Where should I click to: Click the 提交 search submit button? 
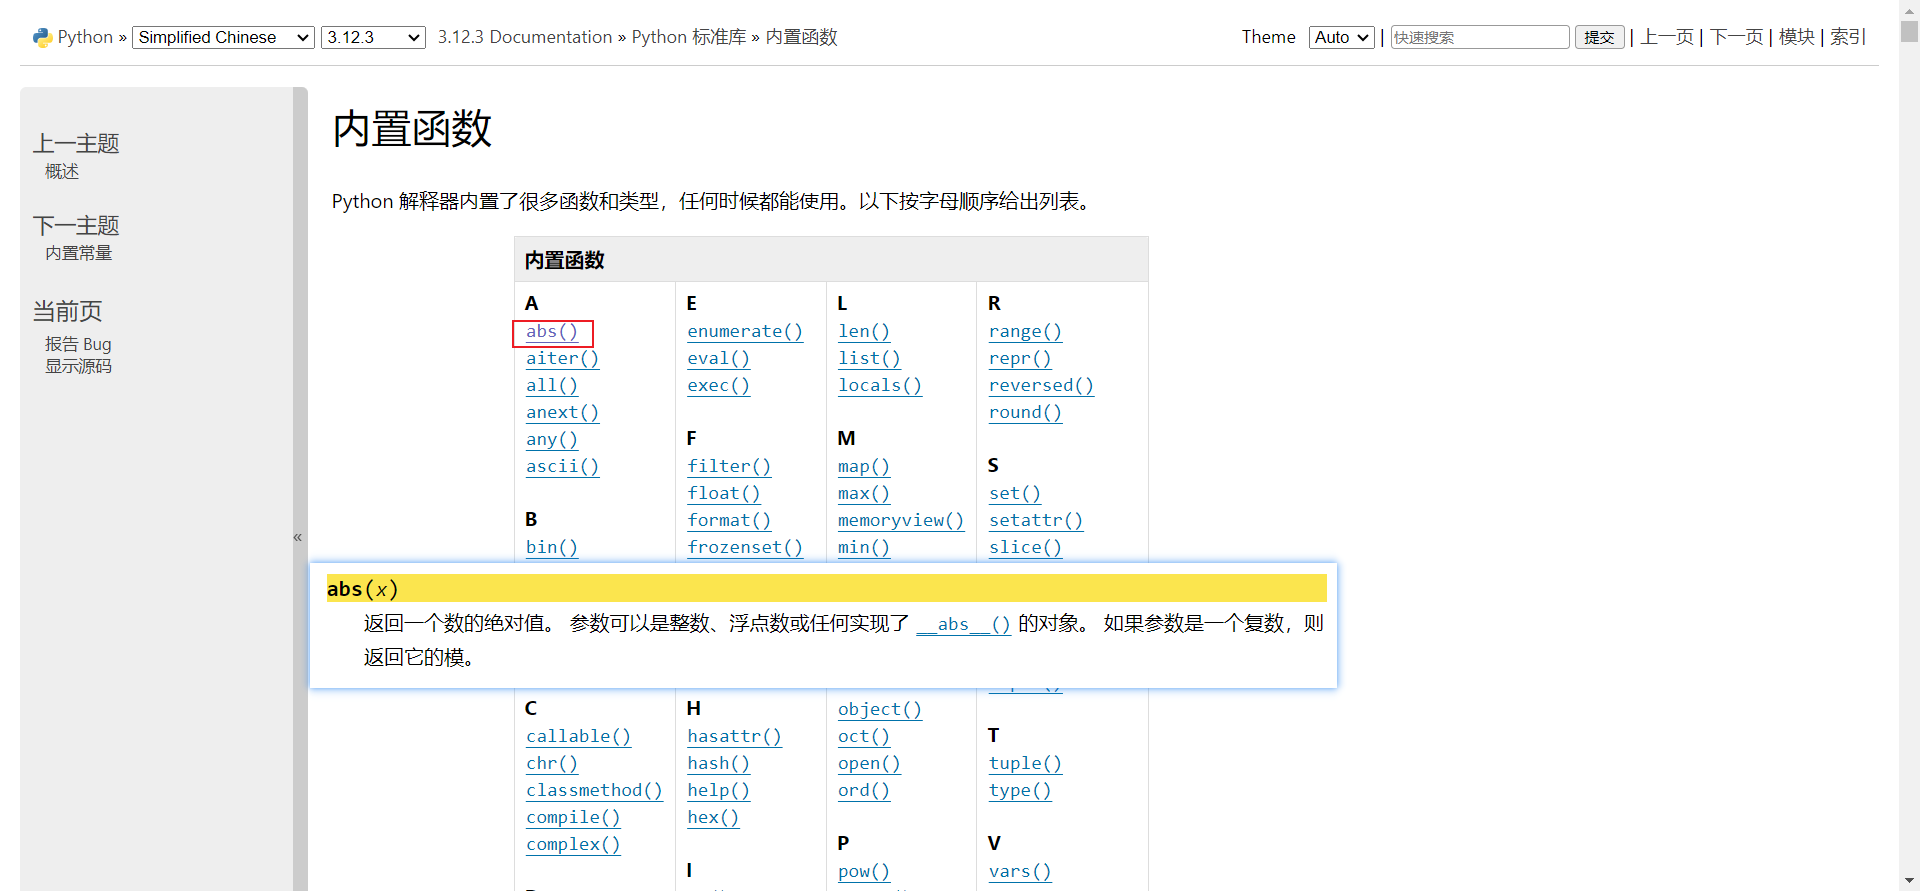[1599, 37]
